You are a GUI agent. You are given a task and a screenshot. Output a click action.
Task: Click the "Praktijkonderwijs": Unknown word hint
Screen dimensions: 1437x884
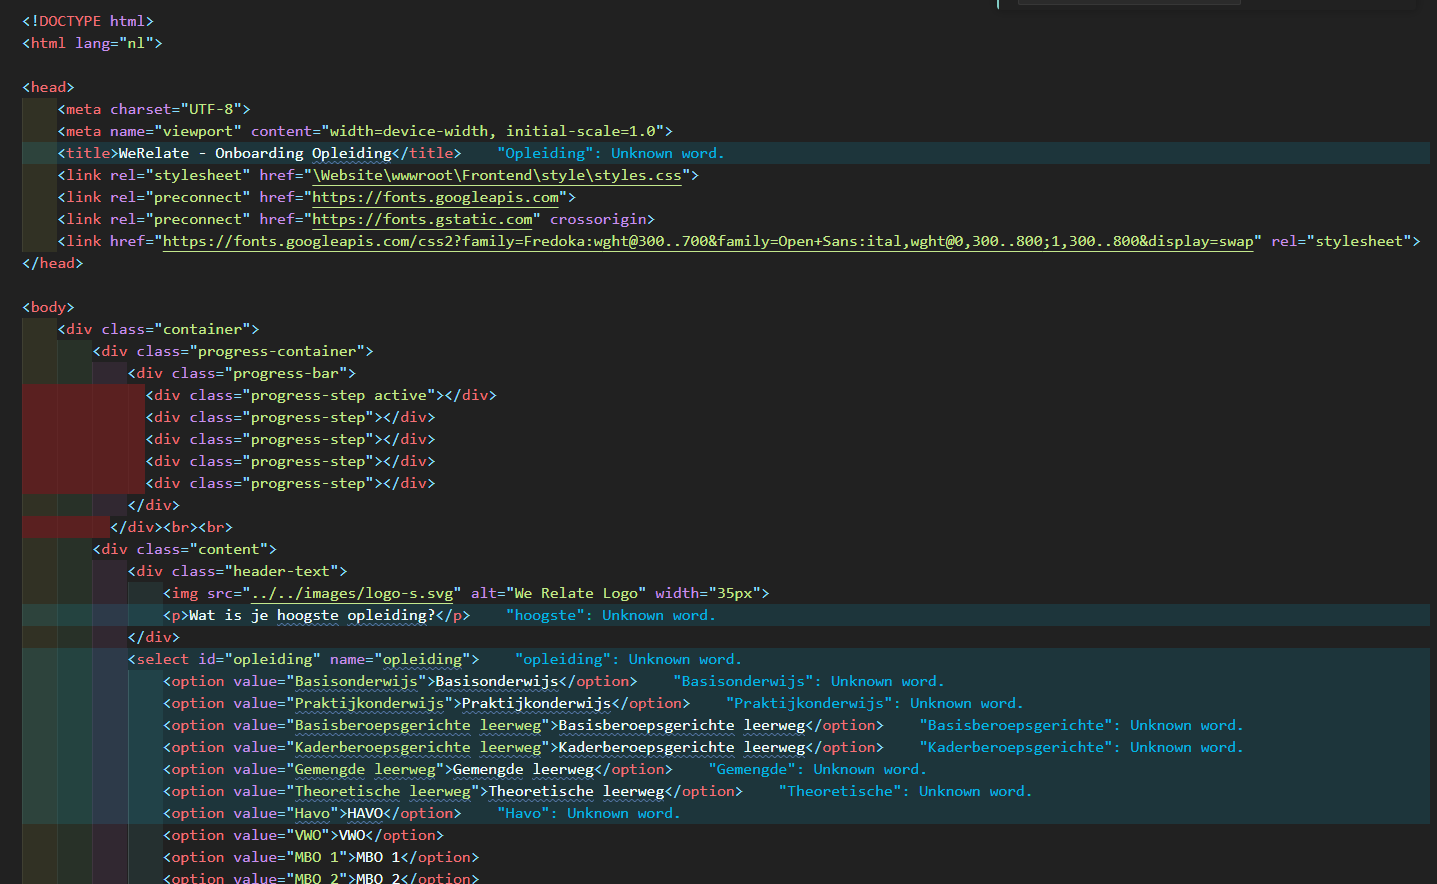[x=874, y=704]
